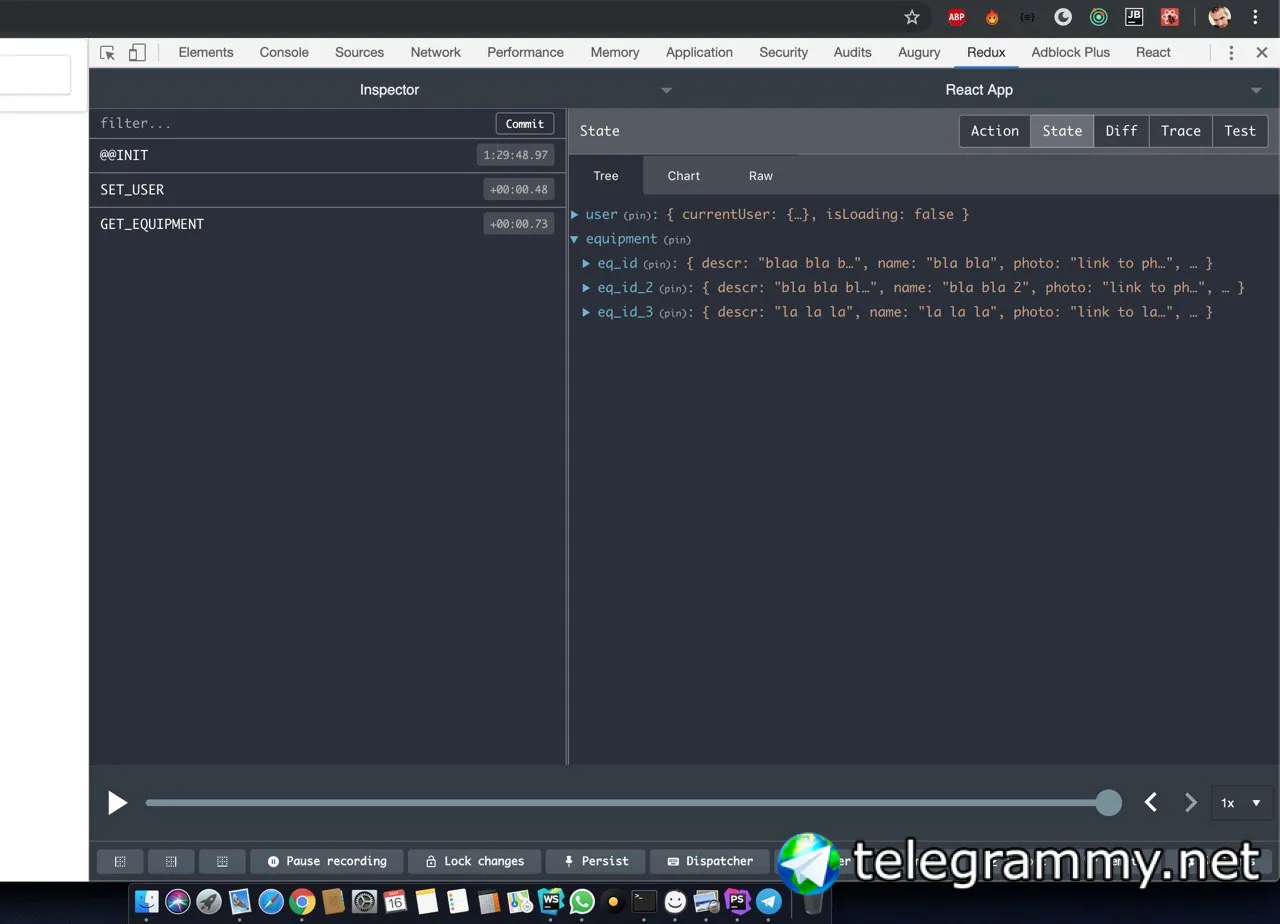Select the Raw sub-tab
The height and width of the screenshot is (924, 1280).
pos(761,176)
